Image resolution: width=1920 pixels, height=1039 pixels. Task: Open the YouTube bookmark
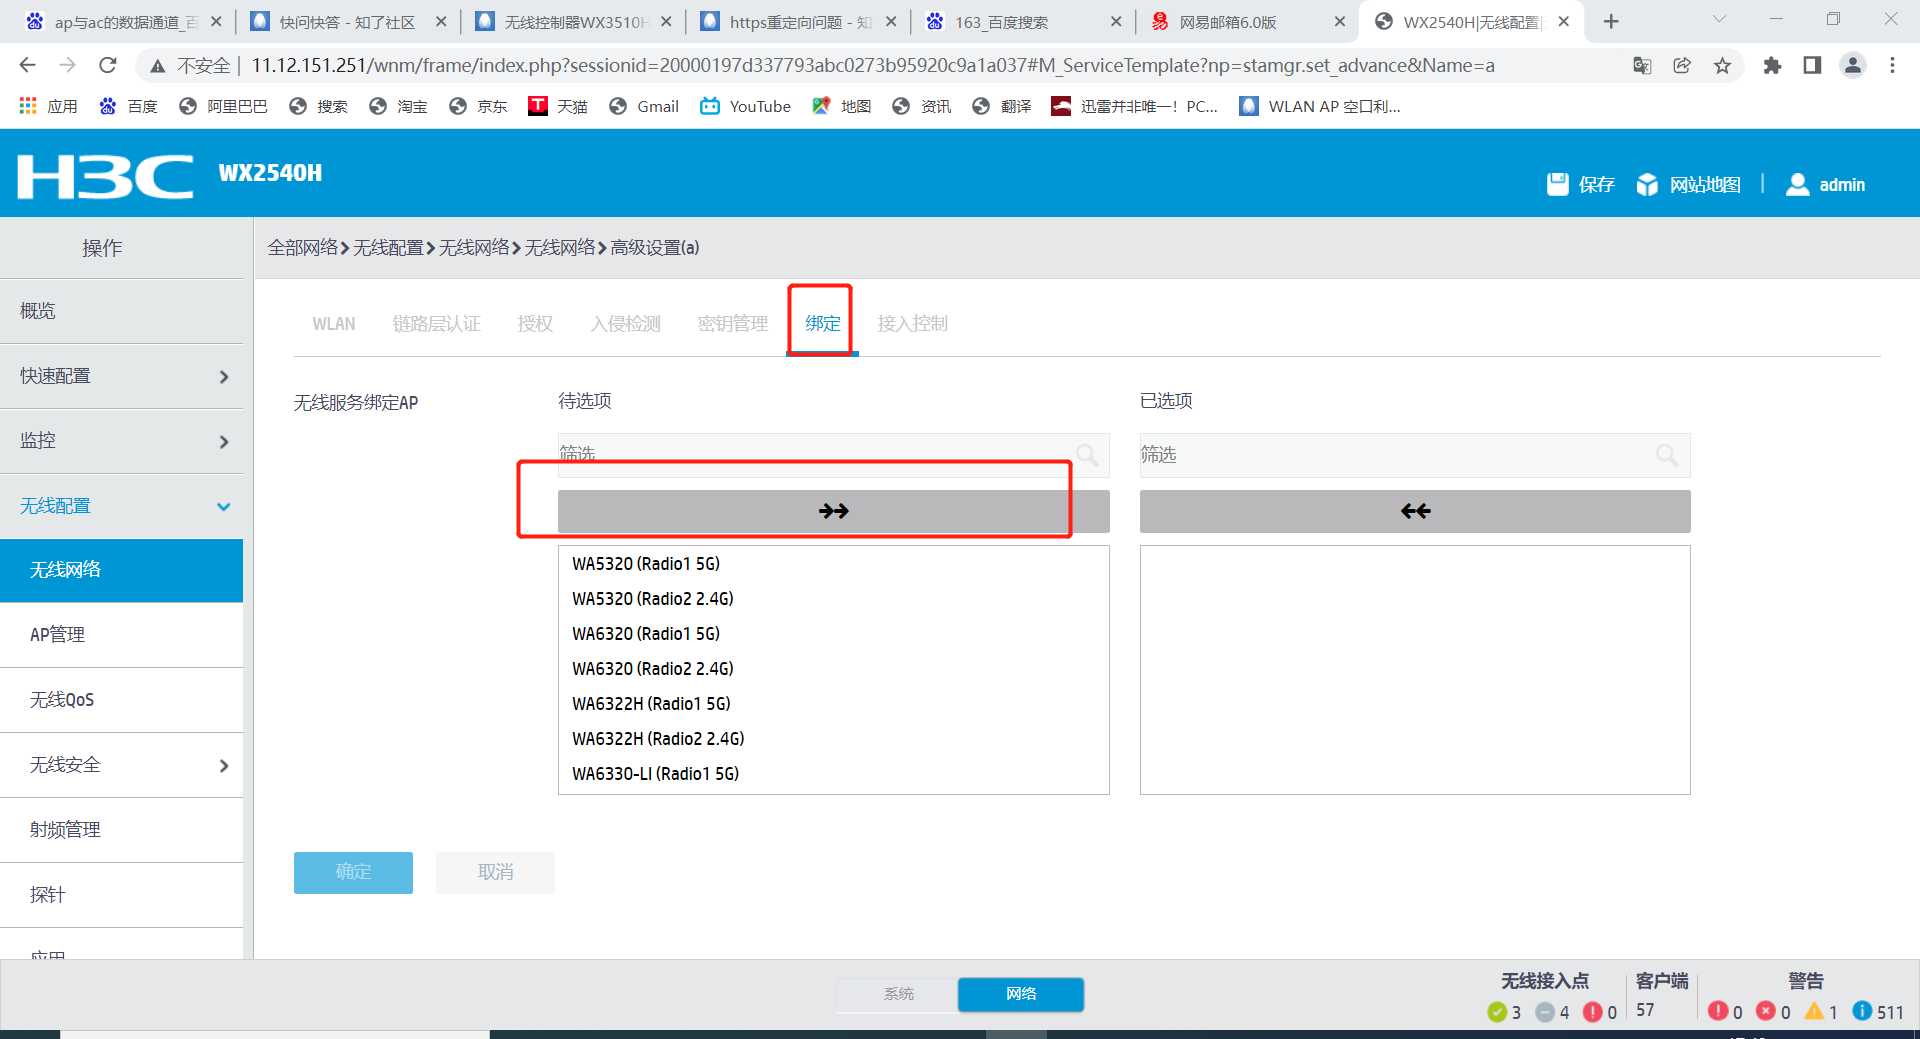pyautogui.click(x=745, y=106)
